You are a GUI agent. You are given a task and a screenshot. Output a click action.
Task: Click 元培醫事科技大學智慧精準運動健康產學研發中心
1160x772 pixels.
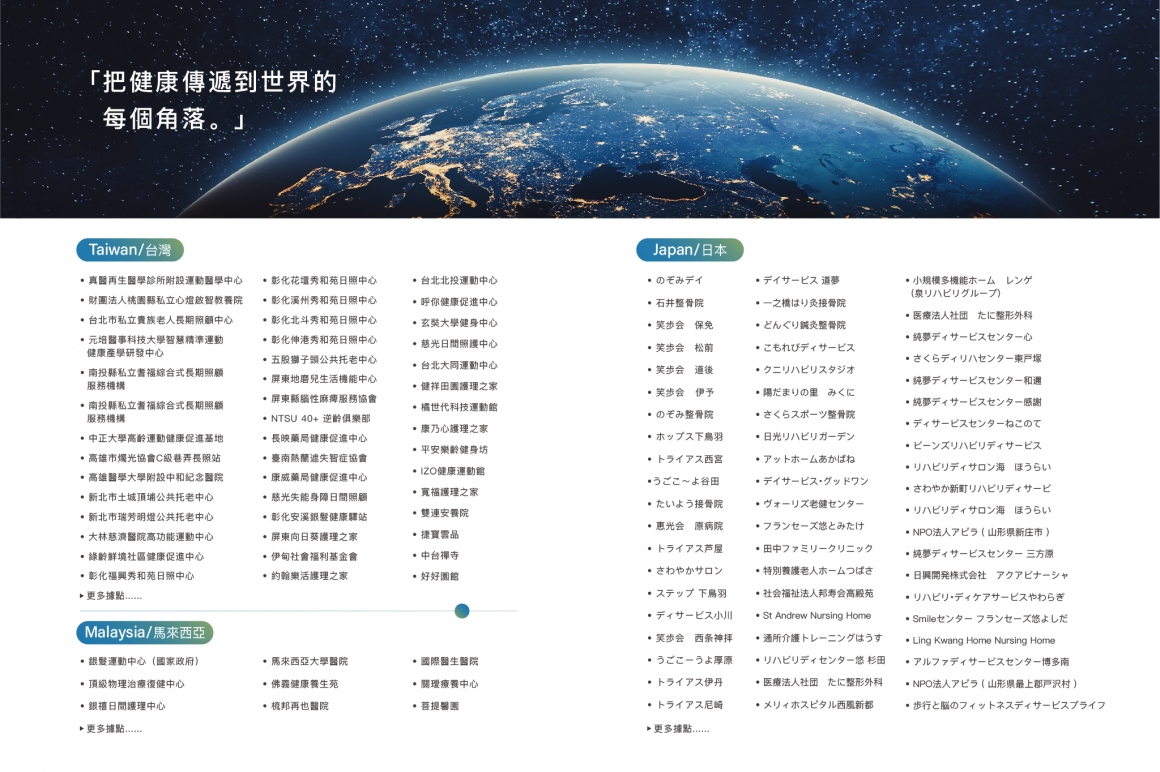click(155, 347)
